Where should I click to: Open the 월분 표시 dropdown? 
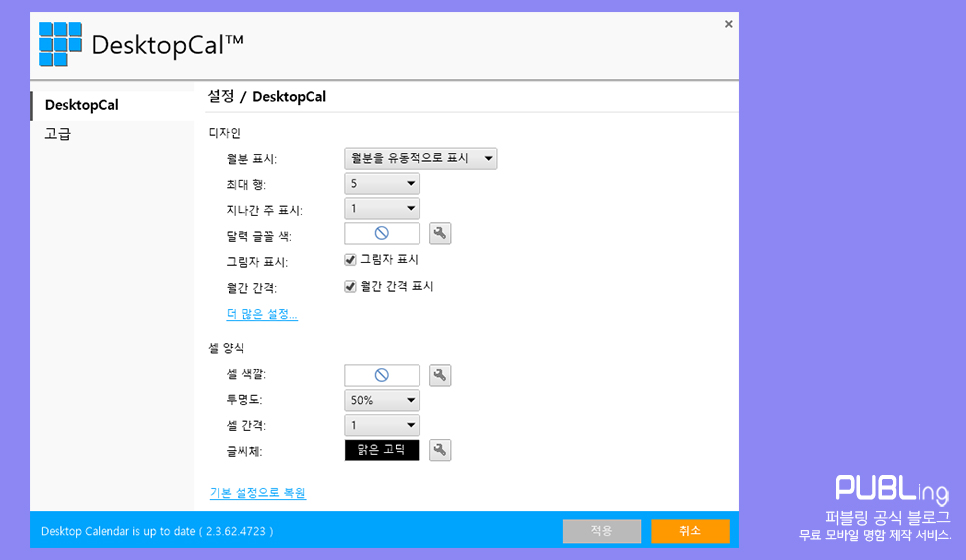click(421, 158)
